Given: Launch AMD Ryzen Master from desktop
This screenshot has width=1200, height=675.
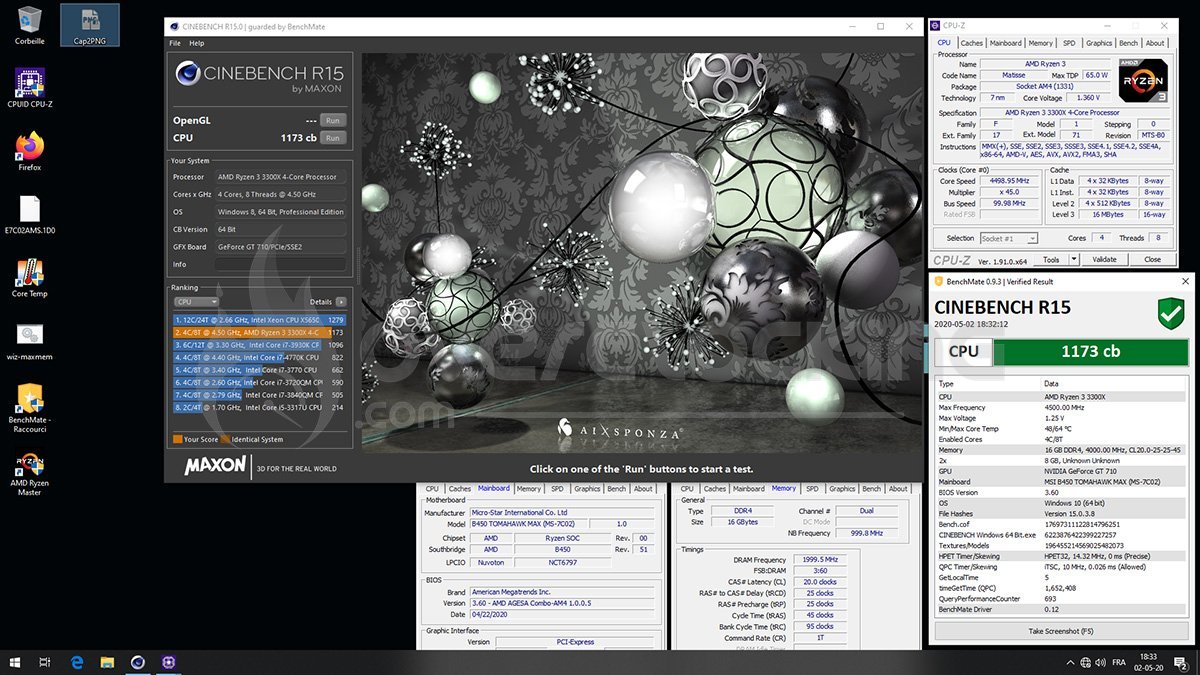Looking at the screenshot, I should click(x=30, y=474).
